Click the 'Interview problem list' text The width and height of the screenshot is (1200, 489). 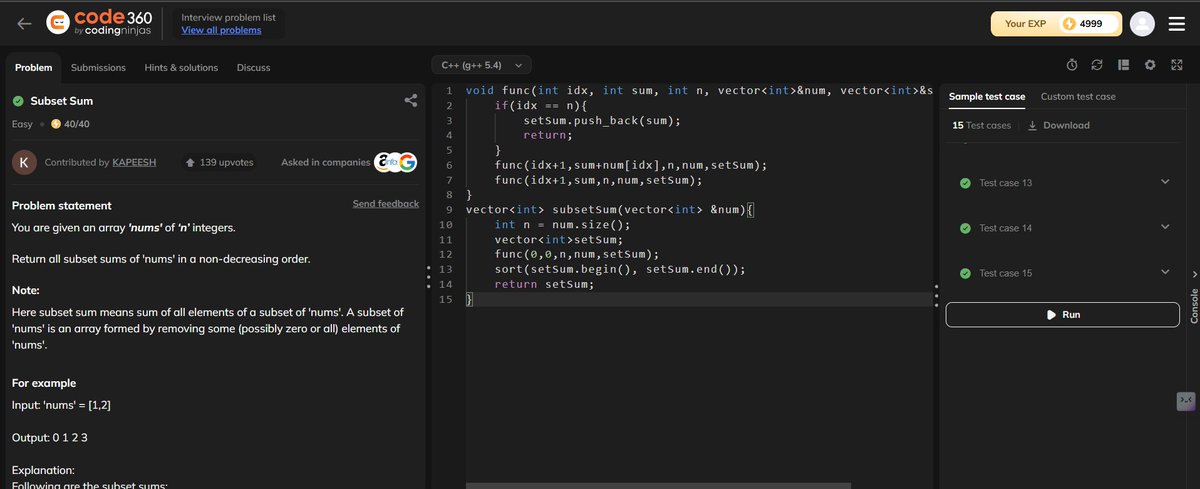coord(229,17)
